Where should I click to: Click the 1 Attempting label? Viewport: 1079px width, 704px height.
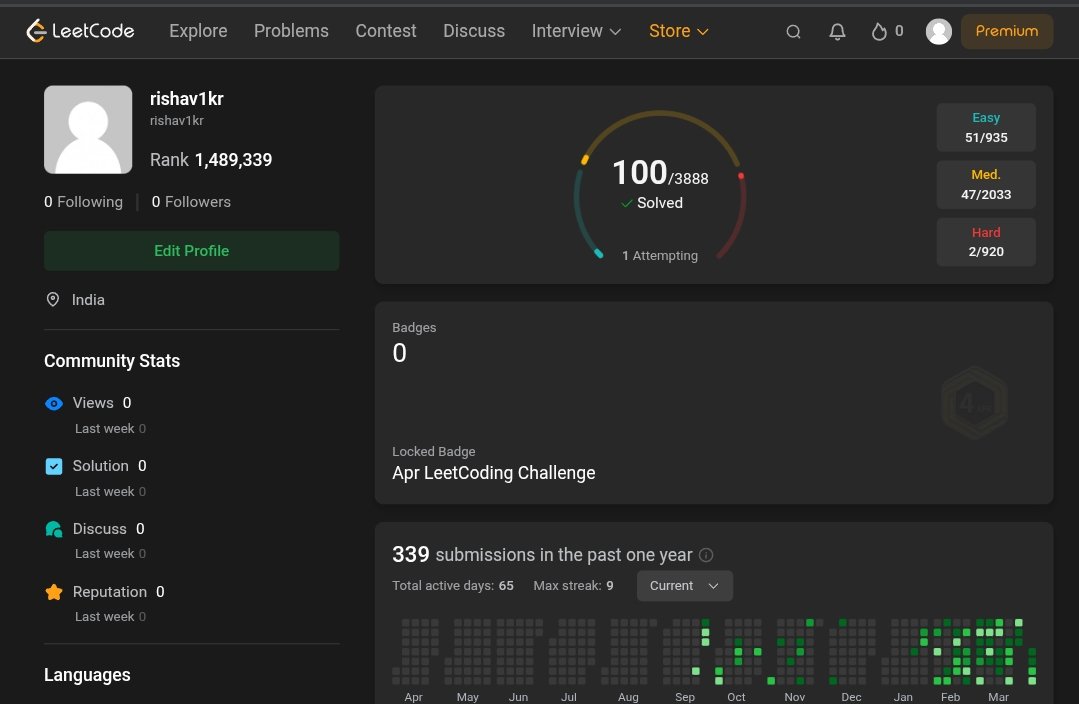coord(660,255)
